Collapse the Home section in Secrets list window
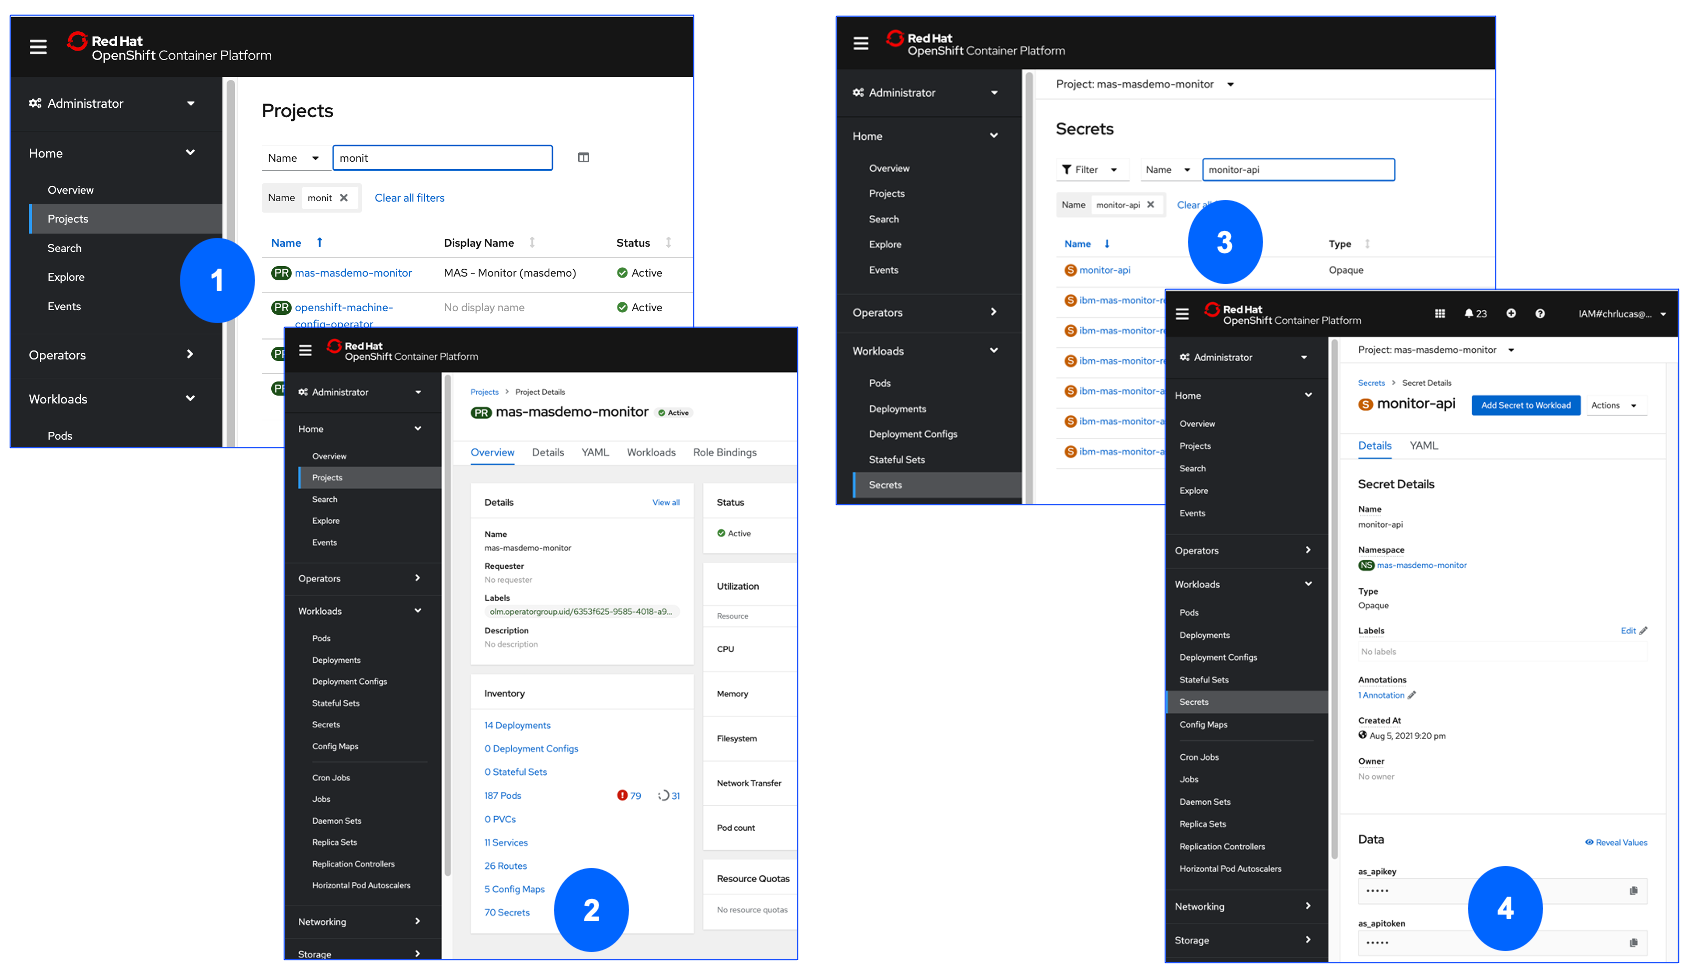The image size is (1692, 976). [x=925, y=136]
